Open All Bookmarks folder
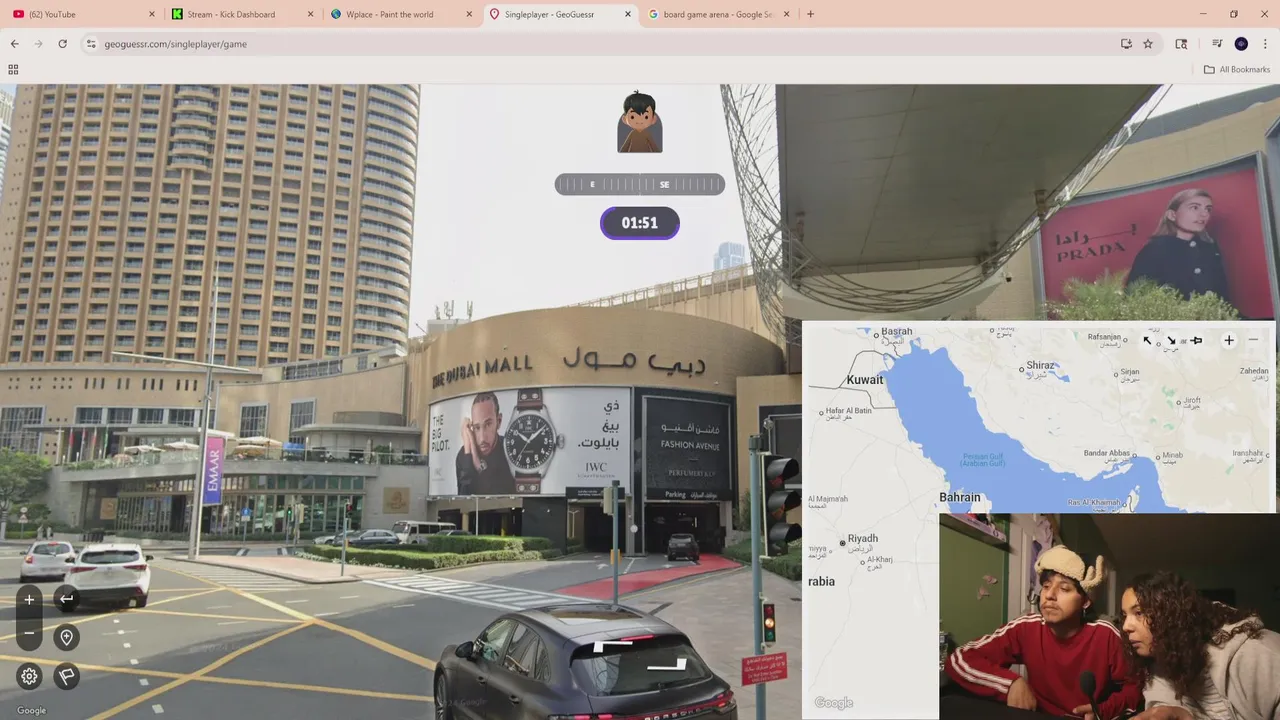 1236,70
